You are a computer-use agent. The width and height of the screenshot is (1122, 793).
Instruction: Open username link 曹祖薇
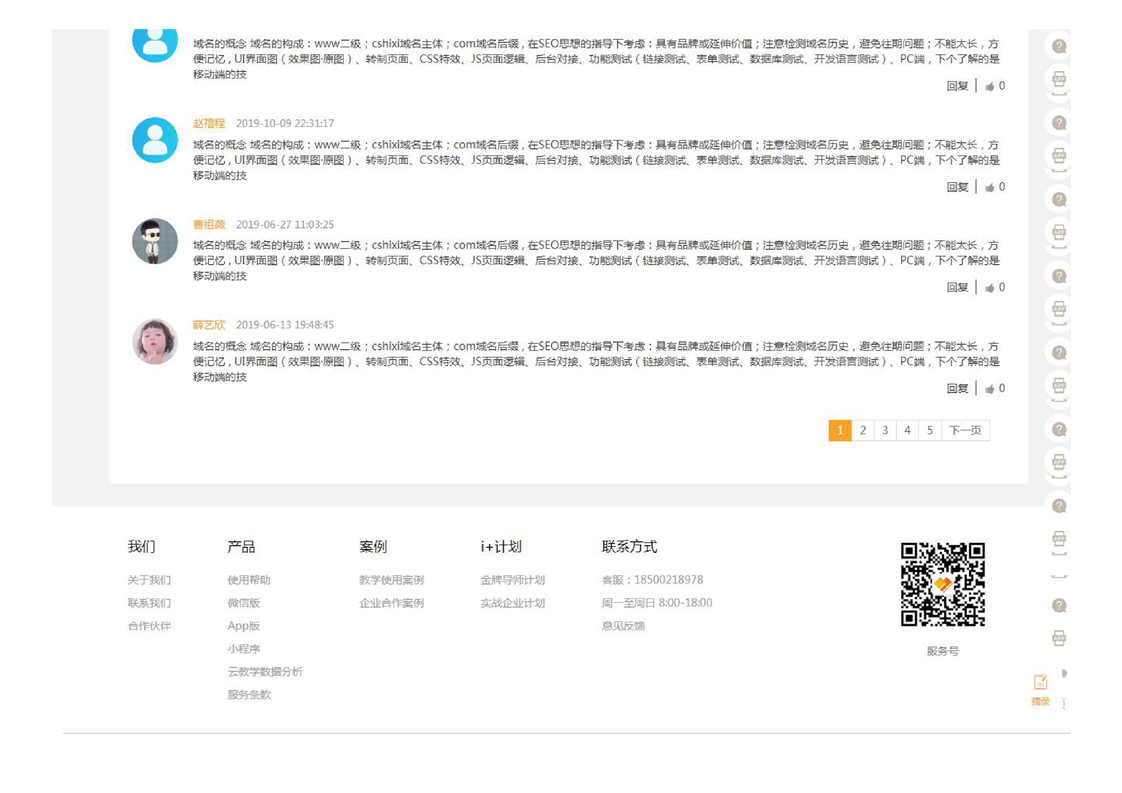(x=209, y=225)
